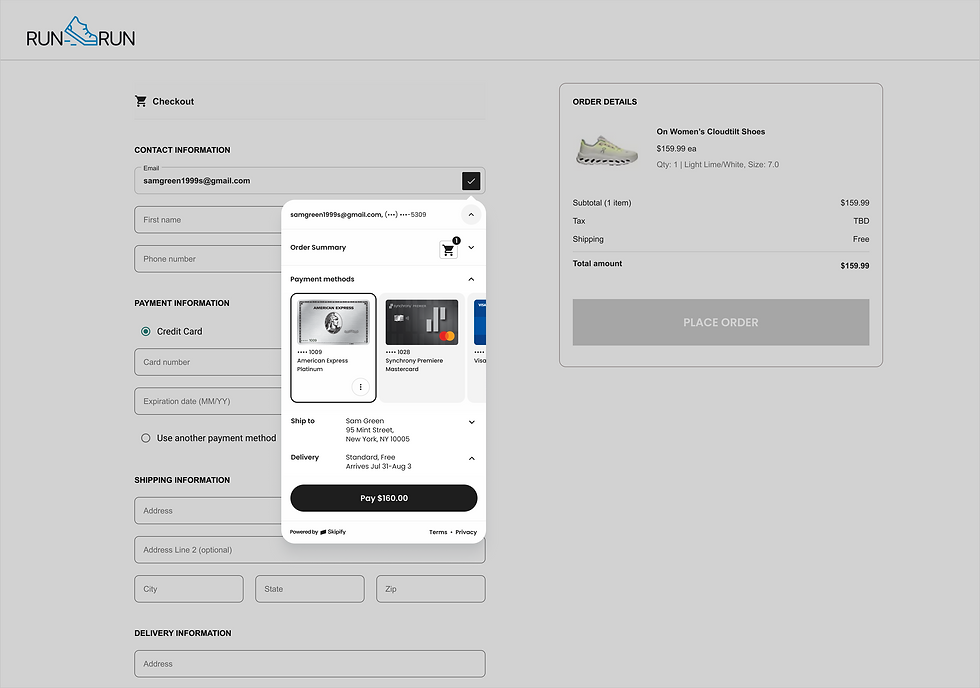
Task: Click the RunRun sneaker logo
Action: 81,32
